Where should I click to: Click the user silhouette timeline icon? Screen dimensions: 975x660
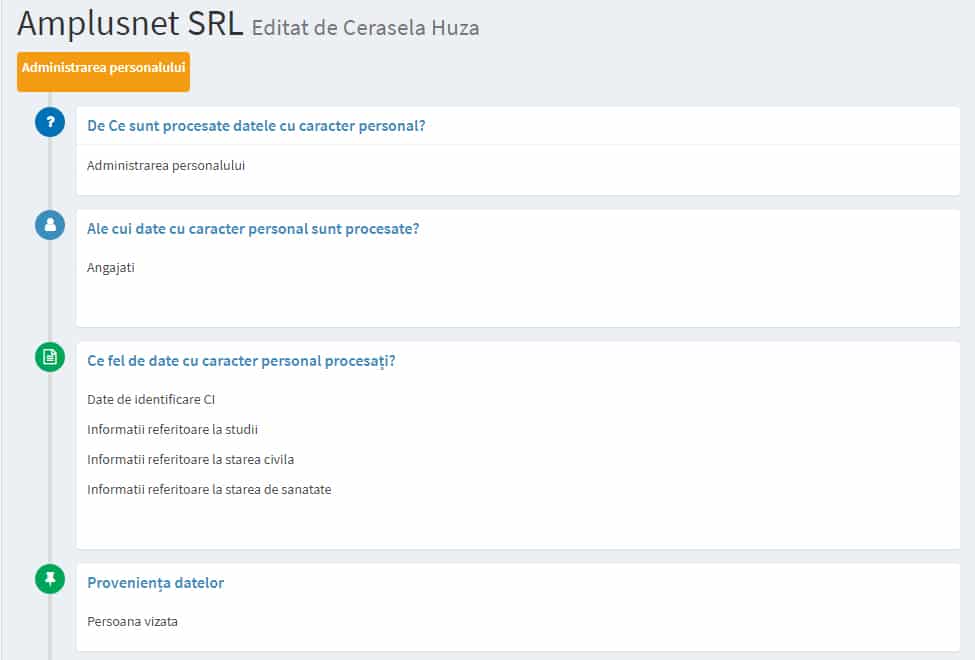(x=50, y=225)
